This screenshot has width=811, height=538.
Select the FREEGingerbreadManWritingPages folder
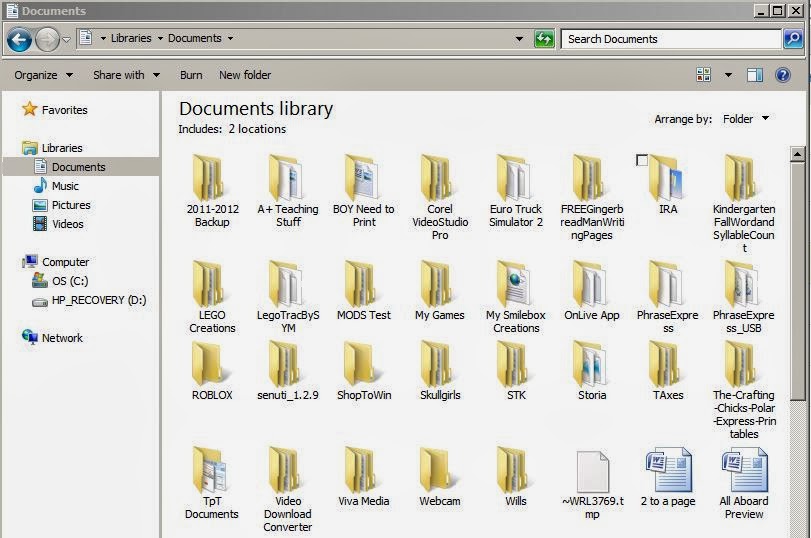click(592, 197)
